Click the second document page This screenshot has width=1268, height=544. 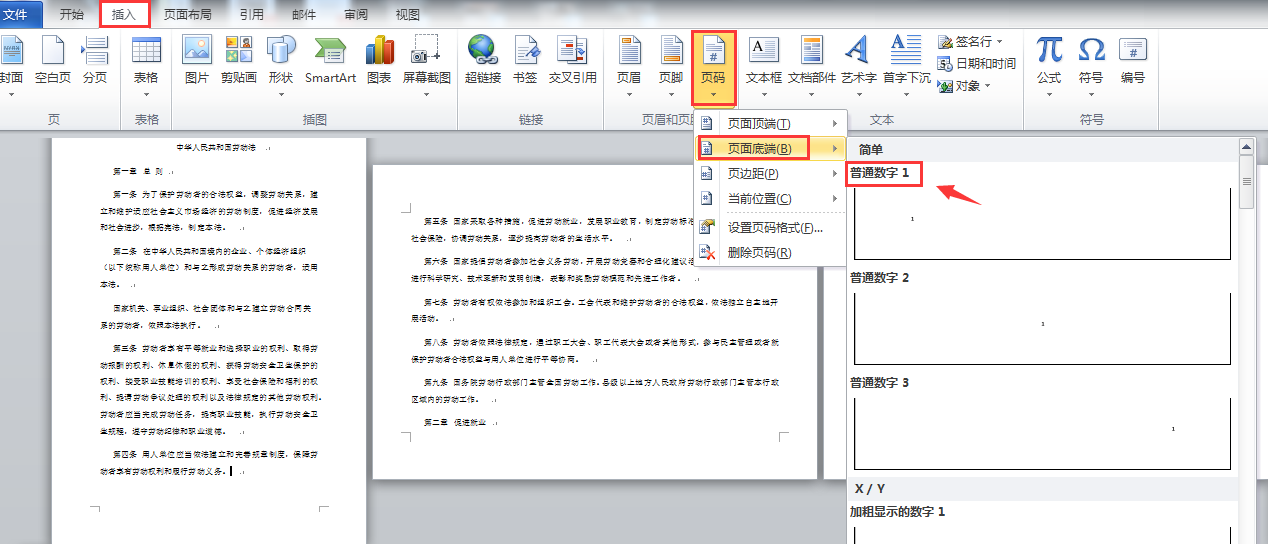coord(595,322)
